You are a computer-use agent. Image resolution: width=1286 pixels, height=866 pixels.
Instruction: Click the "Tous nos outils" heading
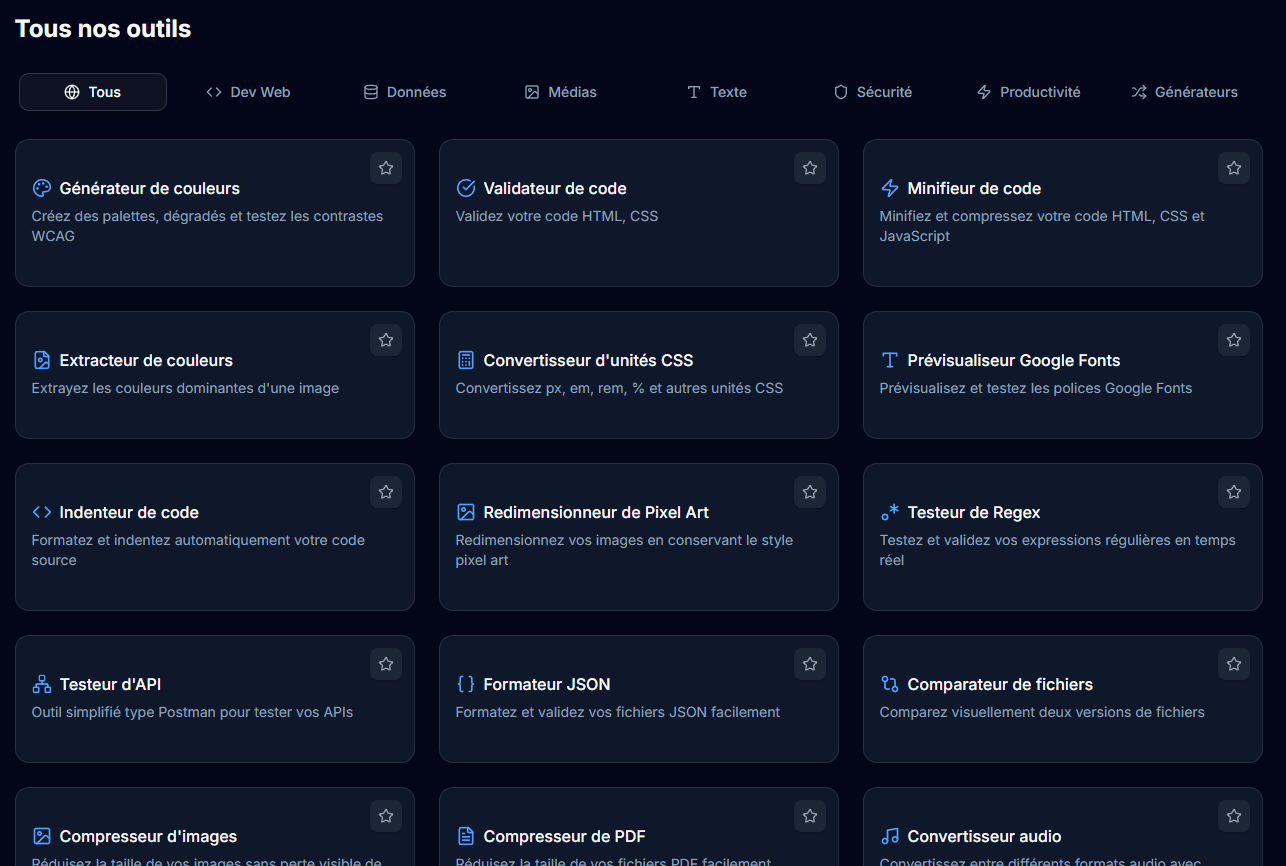[x=103, y=29]
